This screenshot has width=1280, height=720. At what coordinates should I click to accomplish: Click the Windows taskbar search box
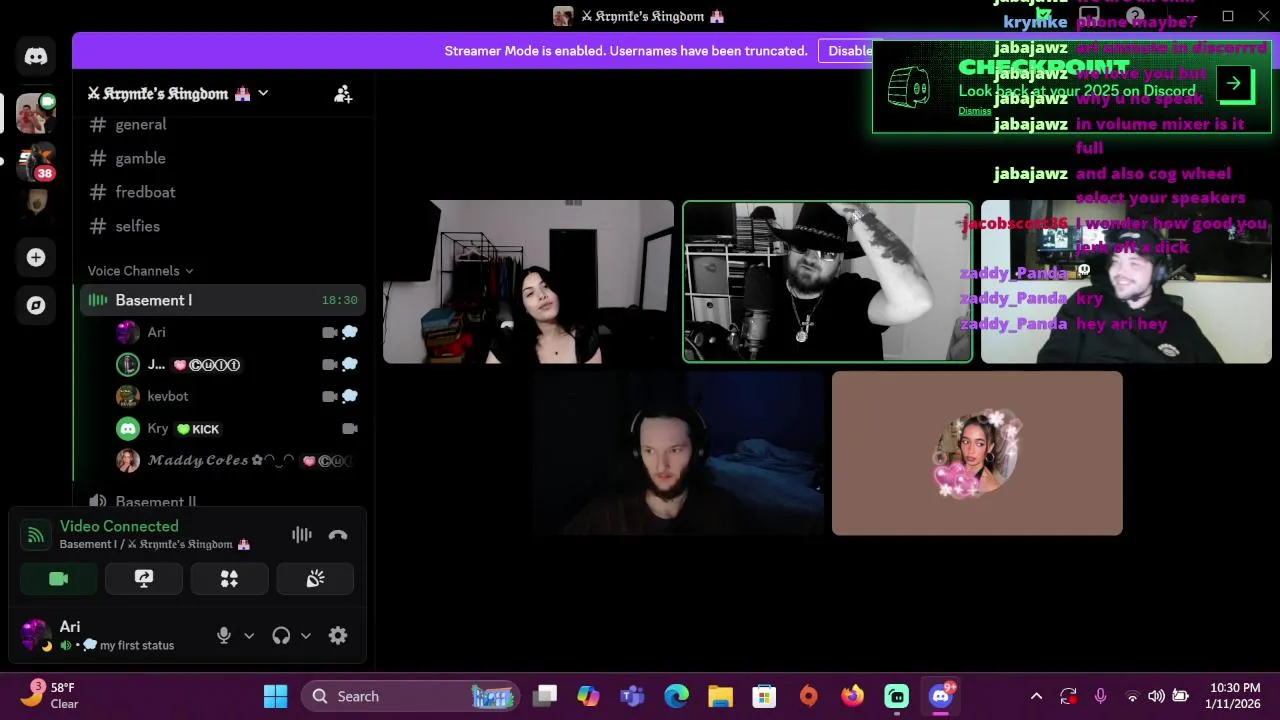(411, 696)
